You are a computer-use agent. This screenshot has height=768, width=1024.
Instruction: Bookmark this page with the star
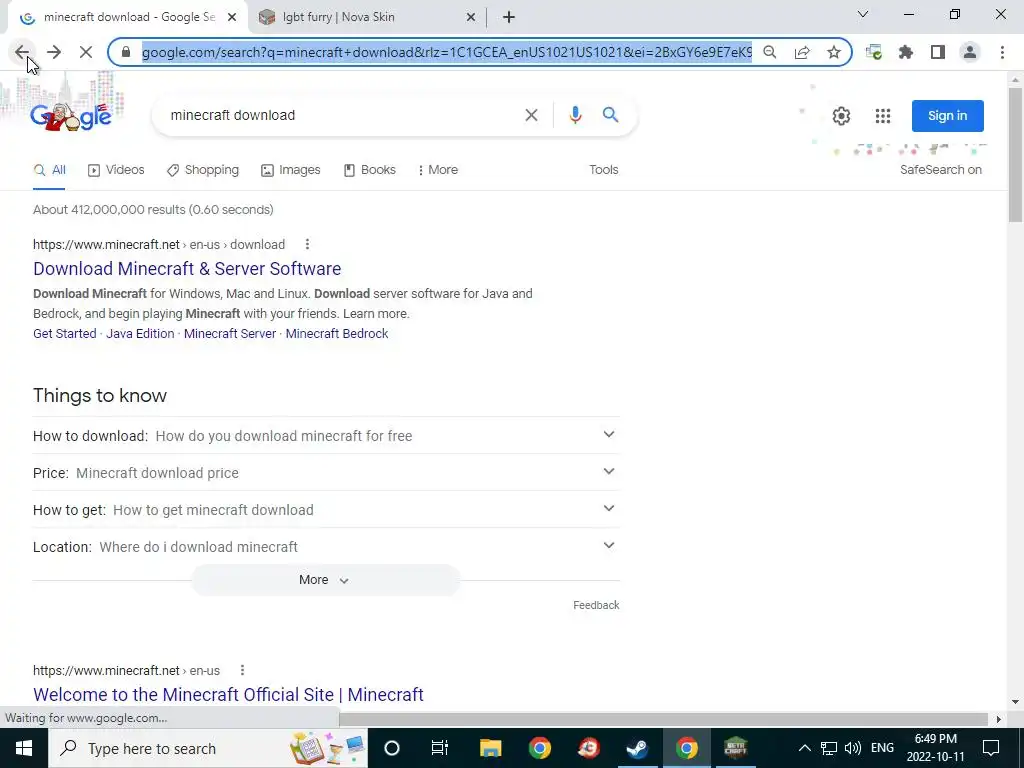coord(834,52)
